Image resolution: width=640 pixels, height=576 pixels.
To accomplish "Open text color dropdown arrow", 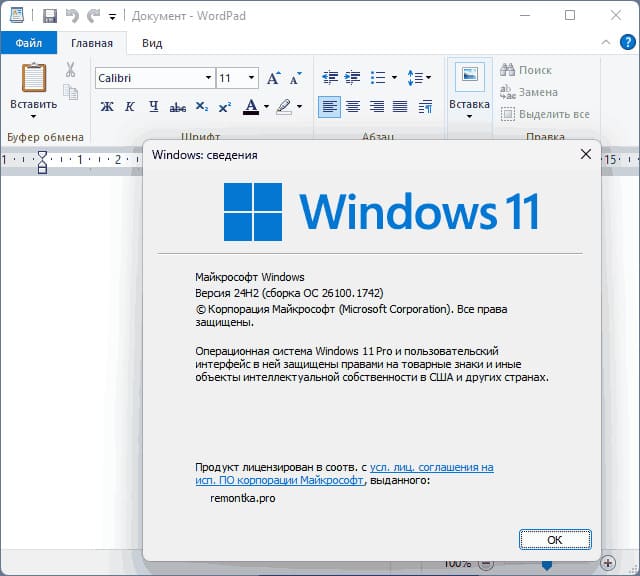I will click(x=267, y=107).
